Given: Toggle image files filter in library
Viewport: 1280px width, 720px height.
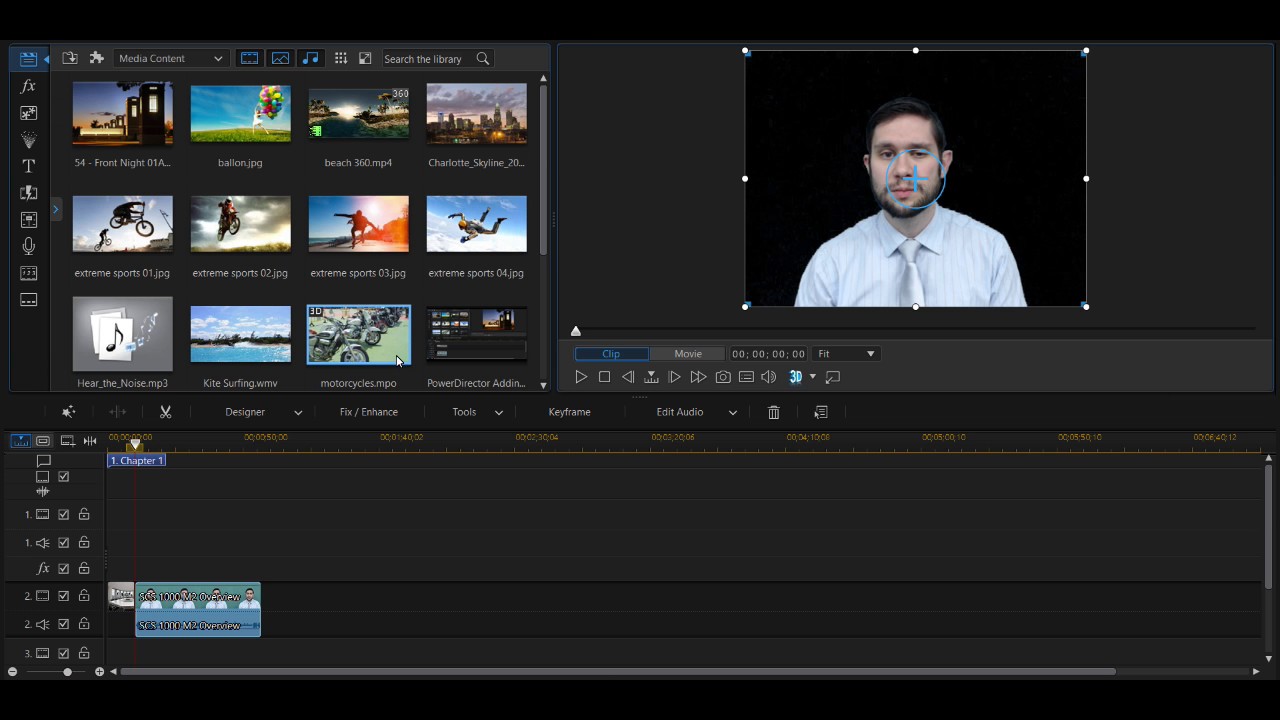Looking at the screenshot, I should tap(280, 58).
